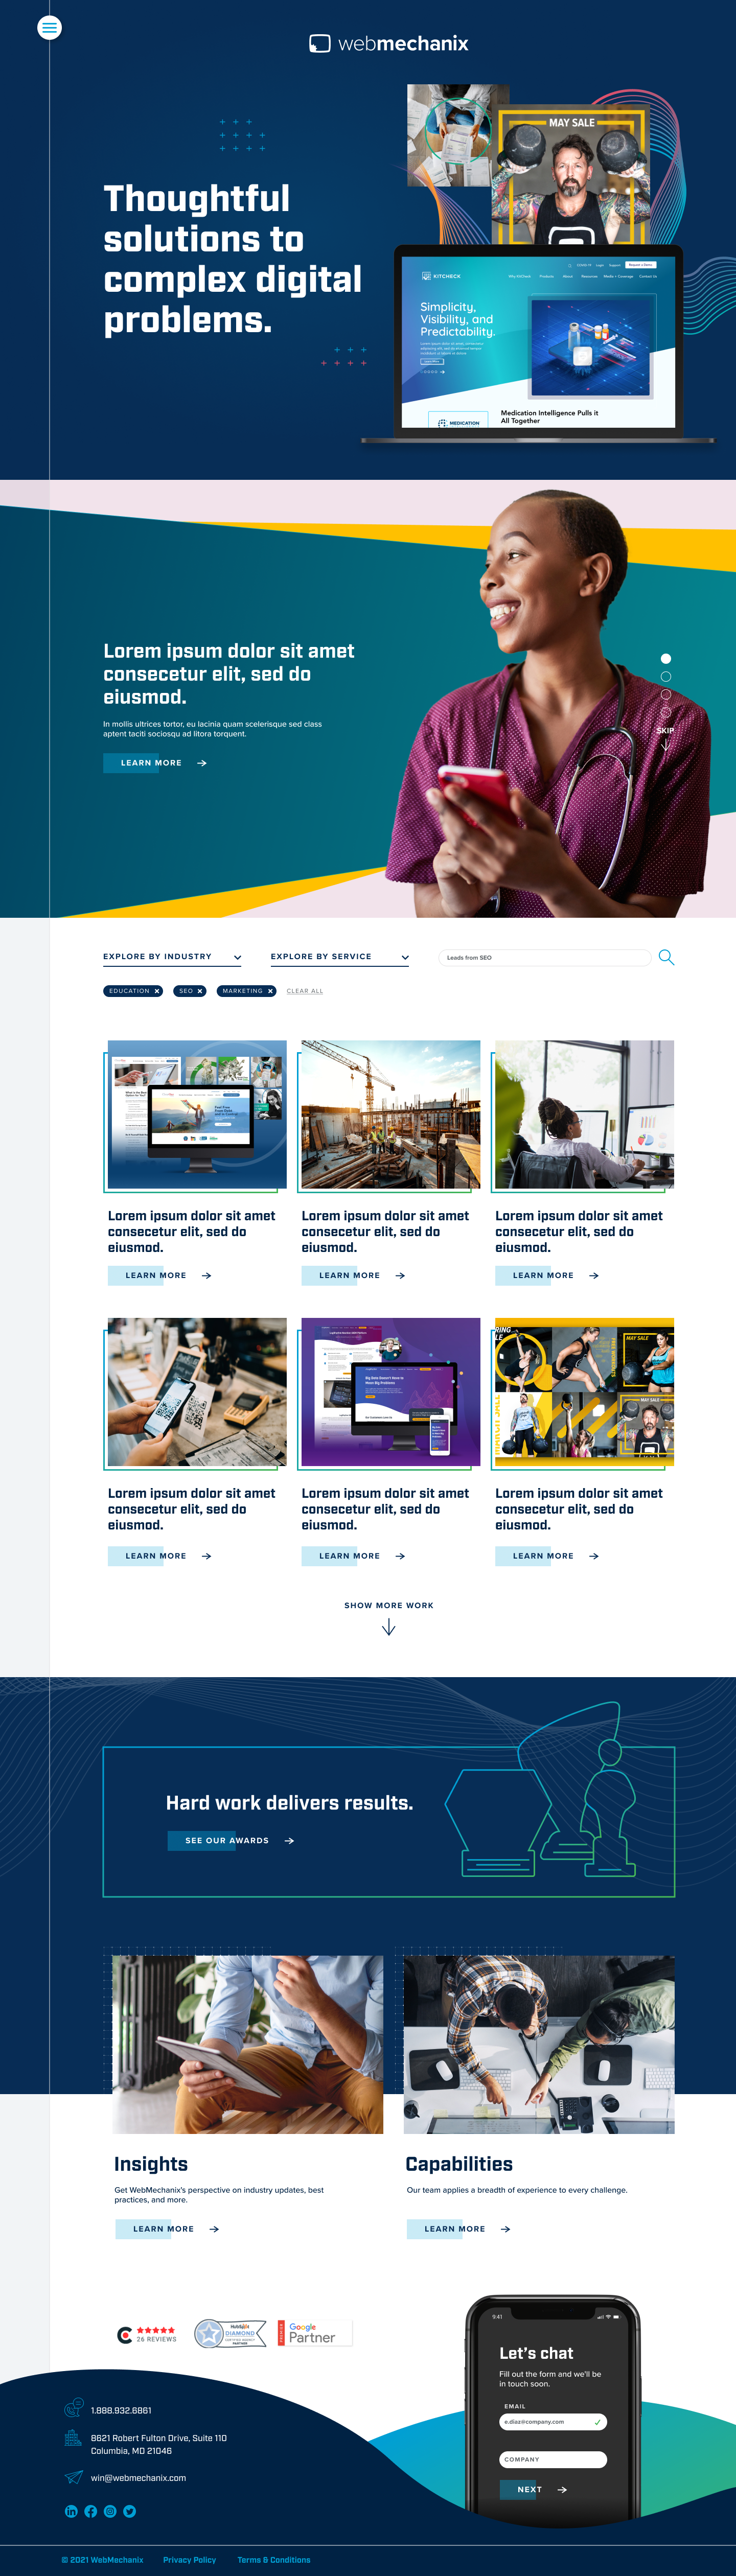Open the LinkedIn icon in the footer
Viewport: 736px width, 2576px height.
[71, 2511]
